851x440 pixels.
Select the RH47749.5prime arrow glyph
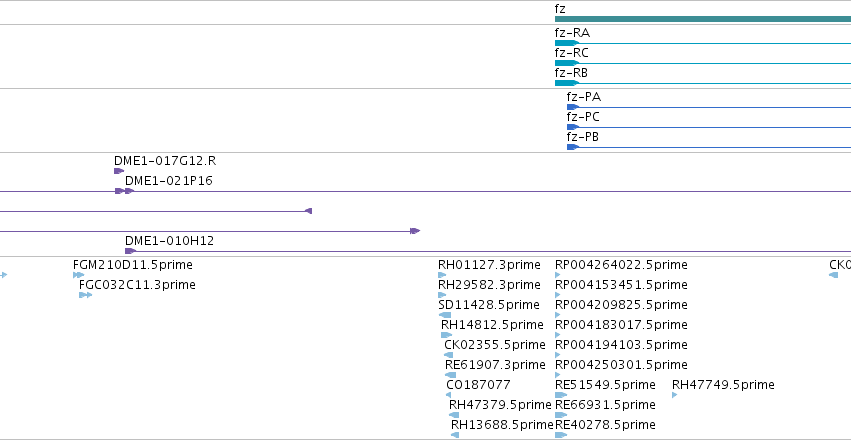675,395
